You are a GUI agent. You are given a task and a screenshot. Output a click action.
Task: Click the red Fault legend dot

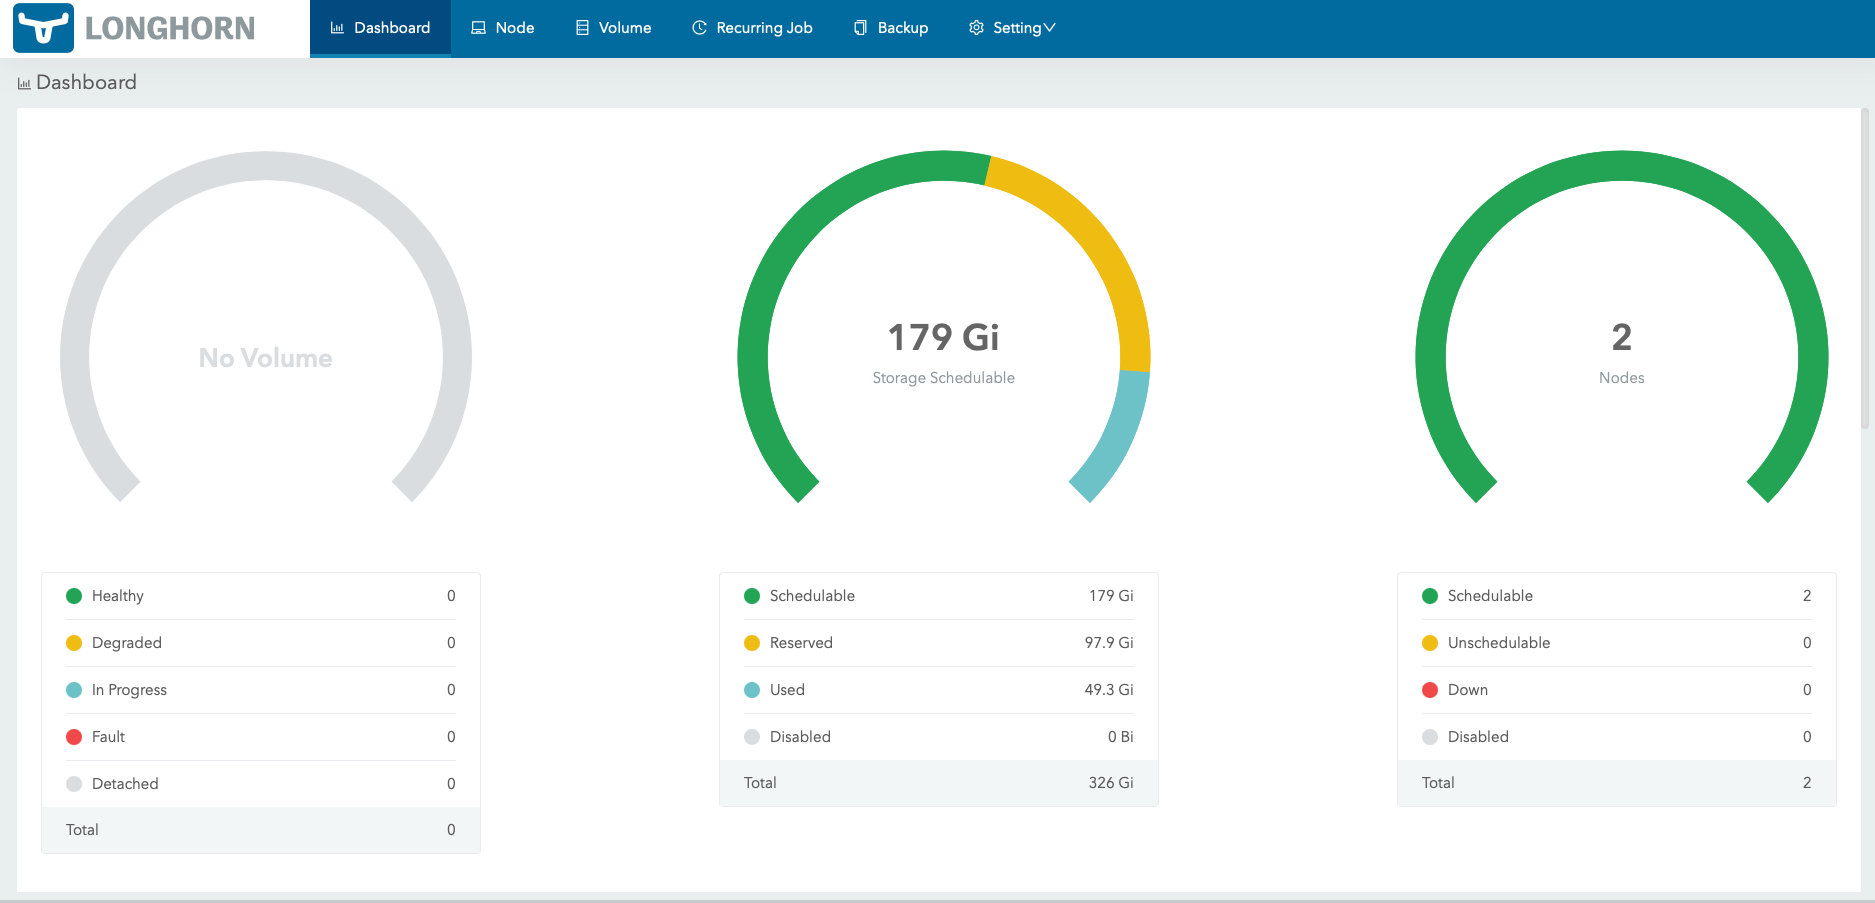coord(74,737)
